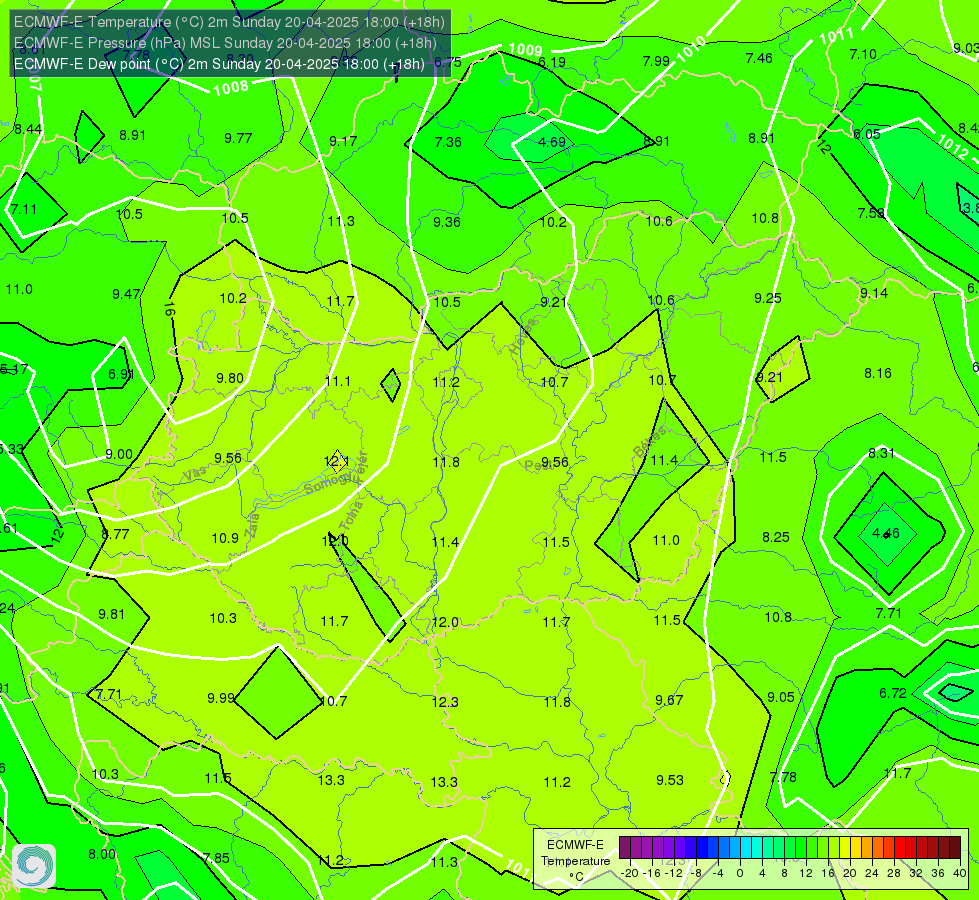Click the purple -20 swatch in legend

(x=625, y=848)
